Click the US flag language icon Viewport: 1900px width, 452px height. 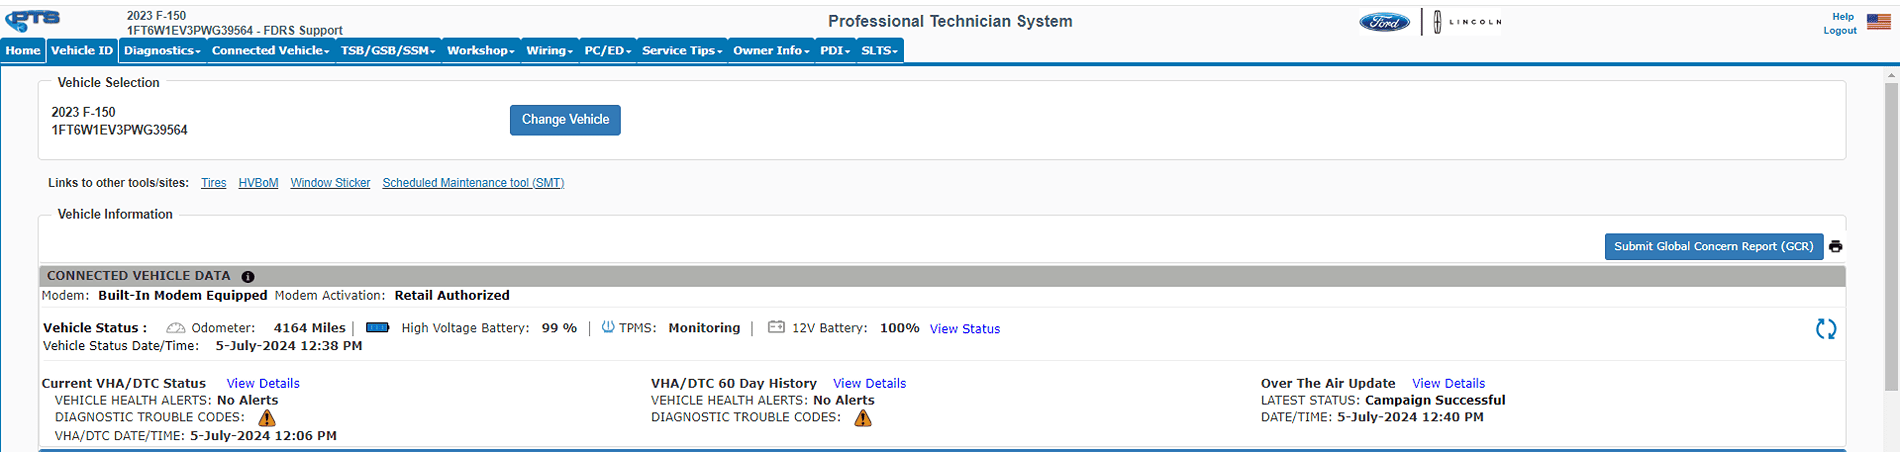1878,22
